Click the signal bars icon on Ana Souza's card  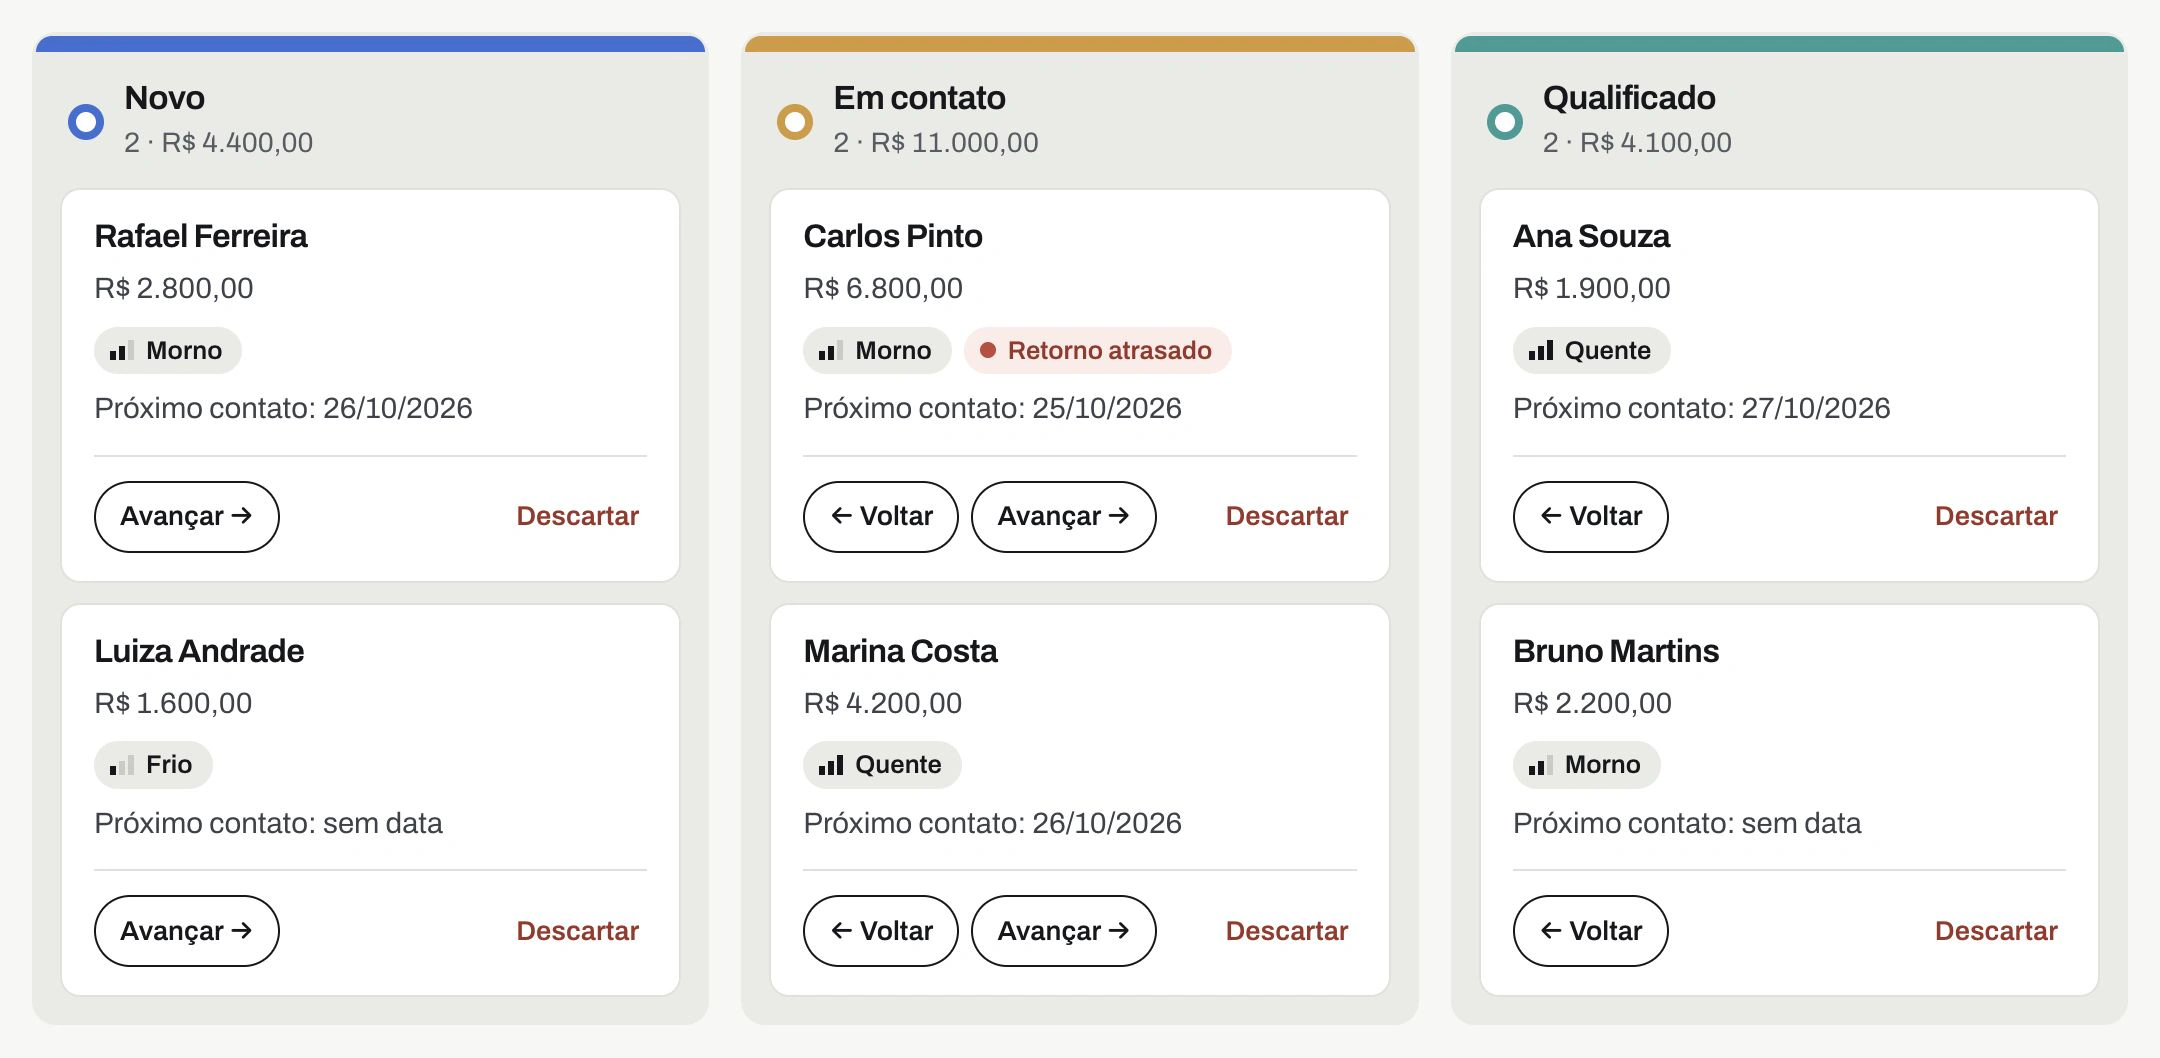click(1540, 351)
